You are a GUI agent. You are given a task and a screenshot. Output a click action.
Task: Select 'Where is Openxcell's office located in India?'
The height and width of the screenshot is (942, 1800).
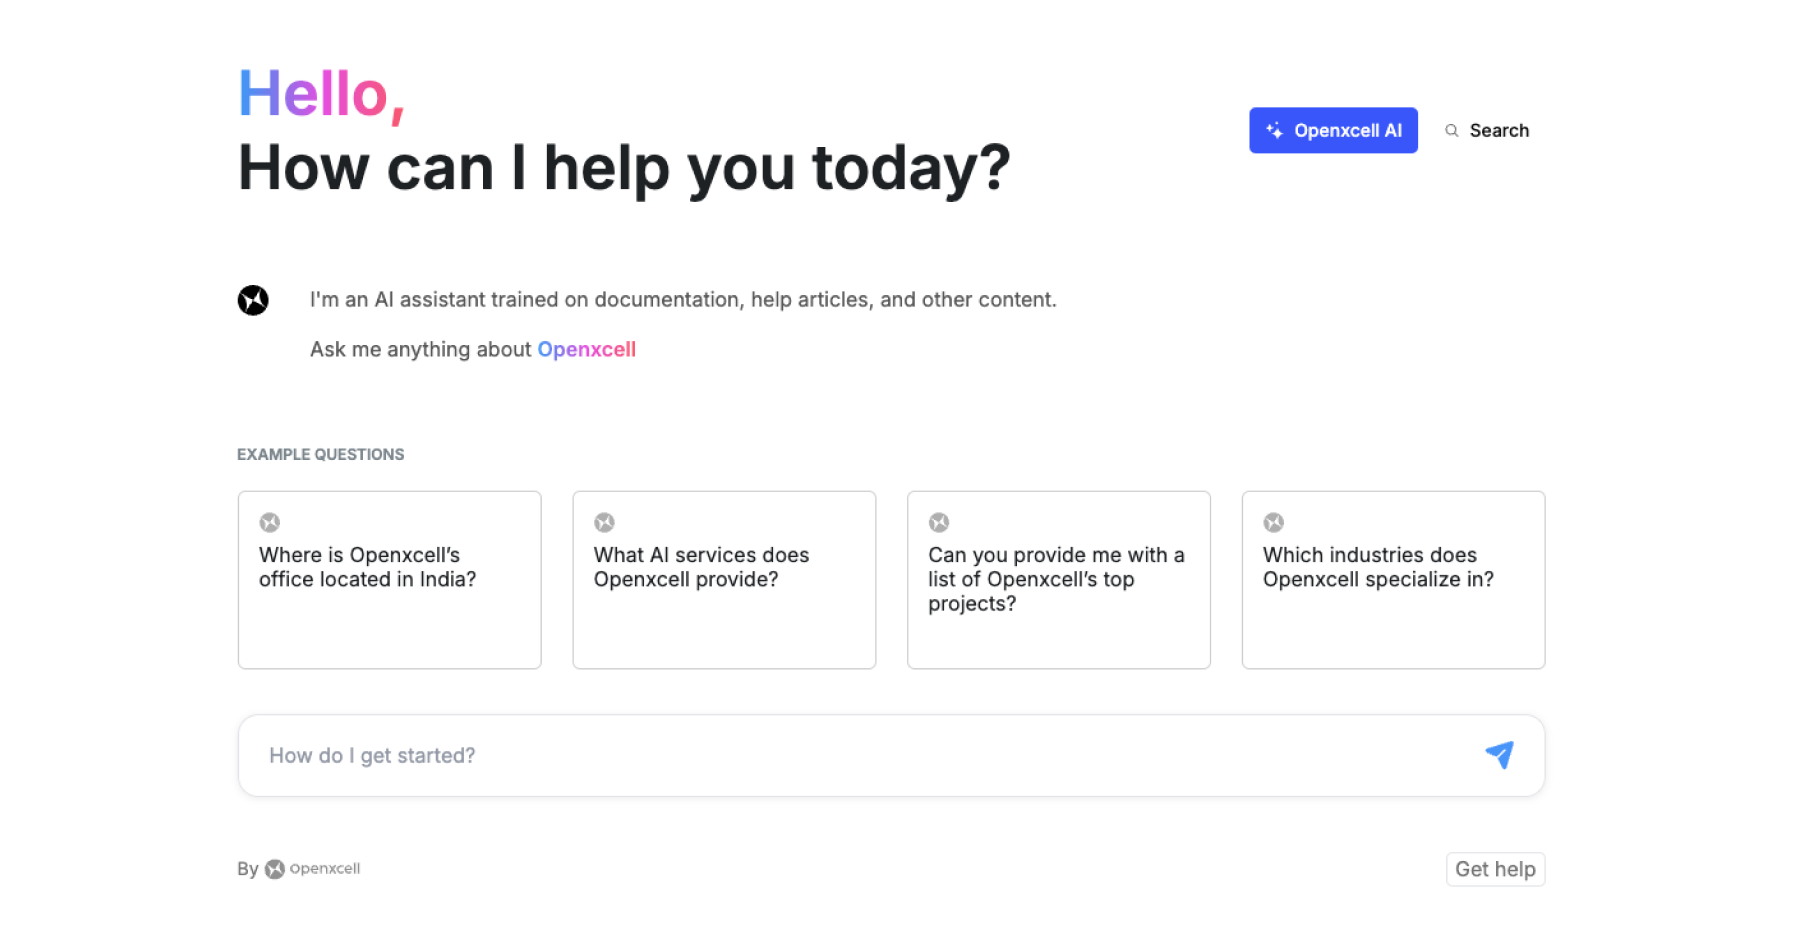pyautogui.click(x=390, y=580)
